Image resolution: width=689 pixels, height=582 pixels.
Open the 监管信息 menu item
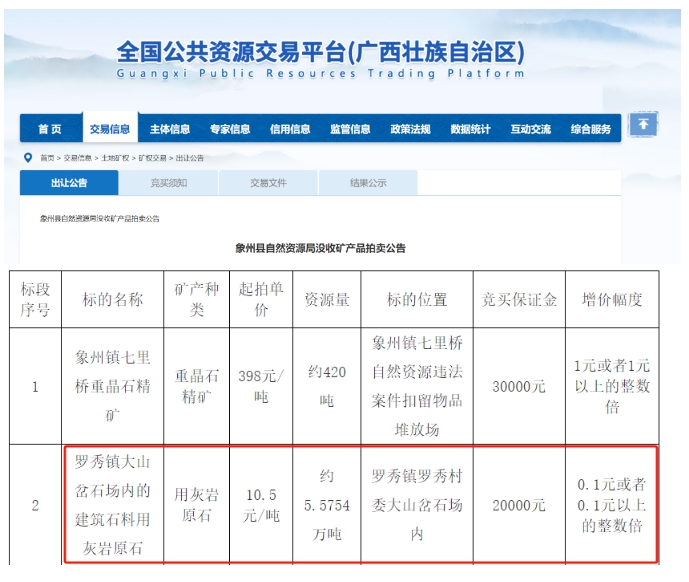[x=350, y=129]
